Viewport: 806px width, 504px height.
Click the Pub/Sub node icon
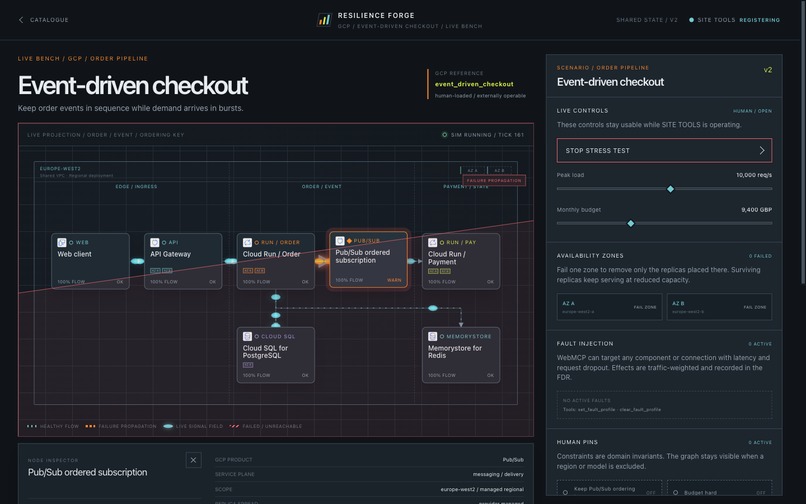pyautogui.click(x=340, y=241)
